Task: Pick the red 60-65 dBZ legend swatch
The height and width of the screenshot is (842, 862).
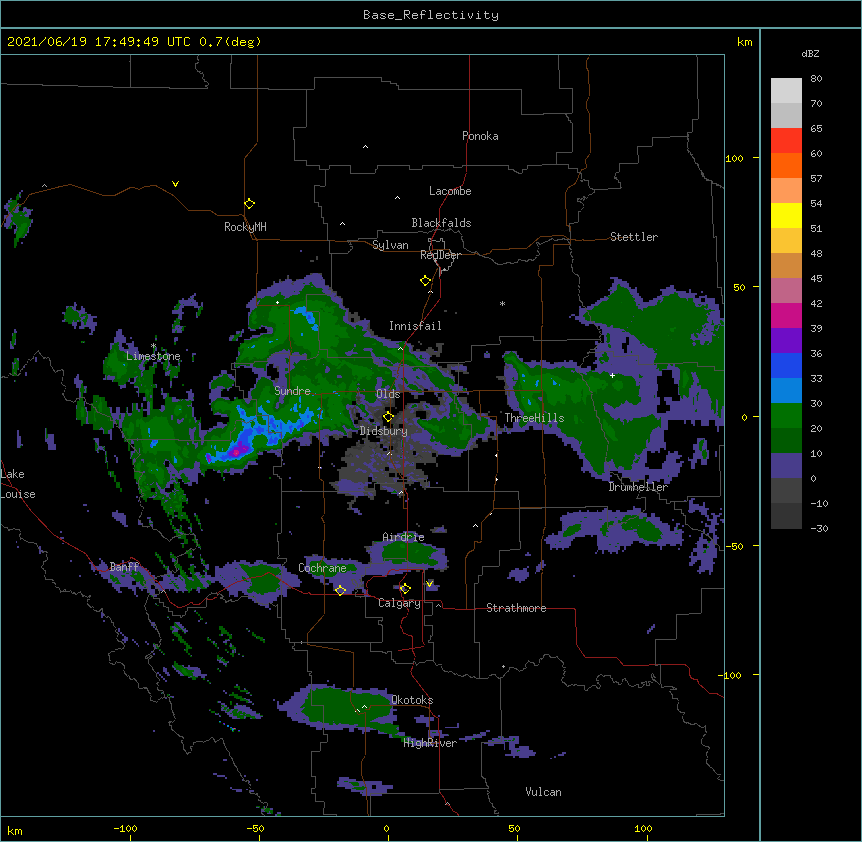Action: (x=786, y=141)
